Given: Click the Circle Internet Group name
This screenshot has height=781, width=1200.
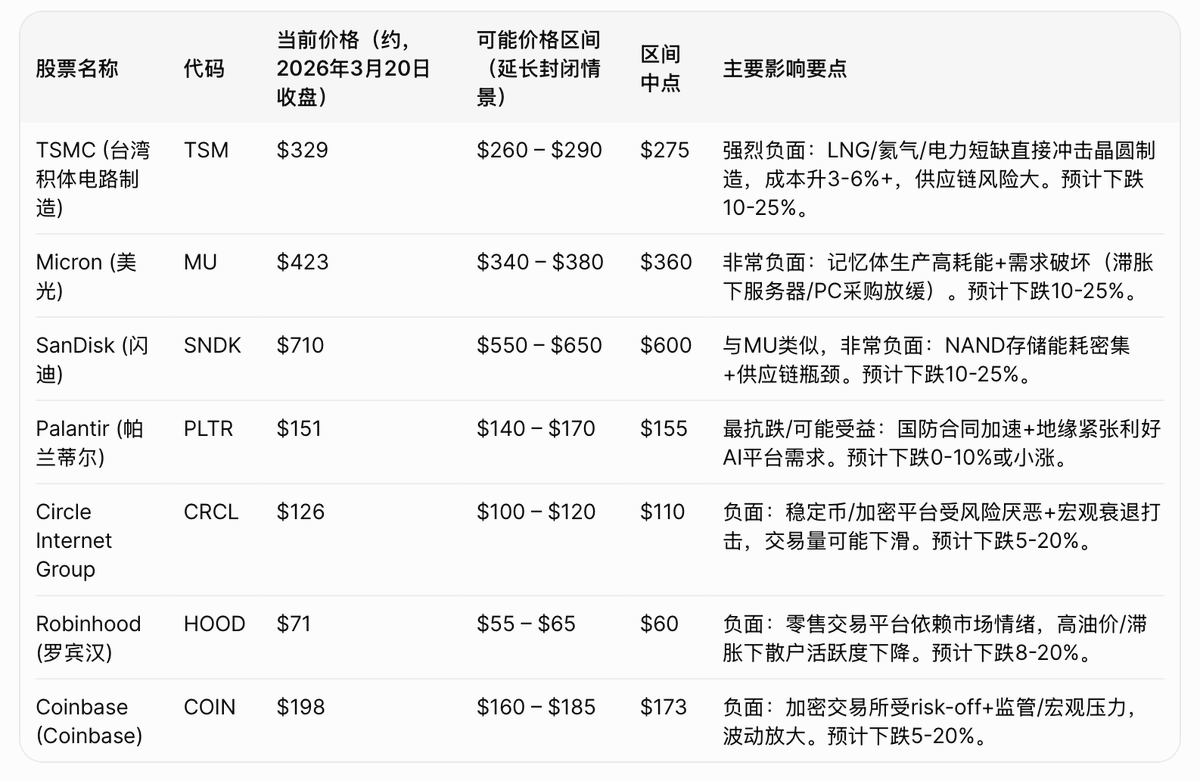Looking at the screenshot, I should point(74,540).
